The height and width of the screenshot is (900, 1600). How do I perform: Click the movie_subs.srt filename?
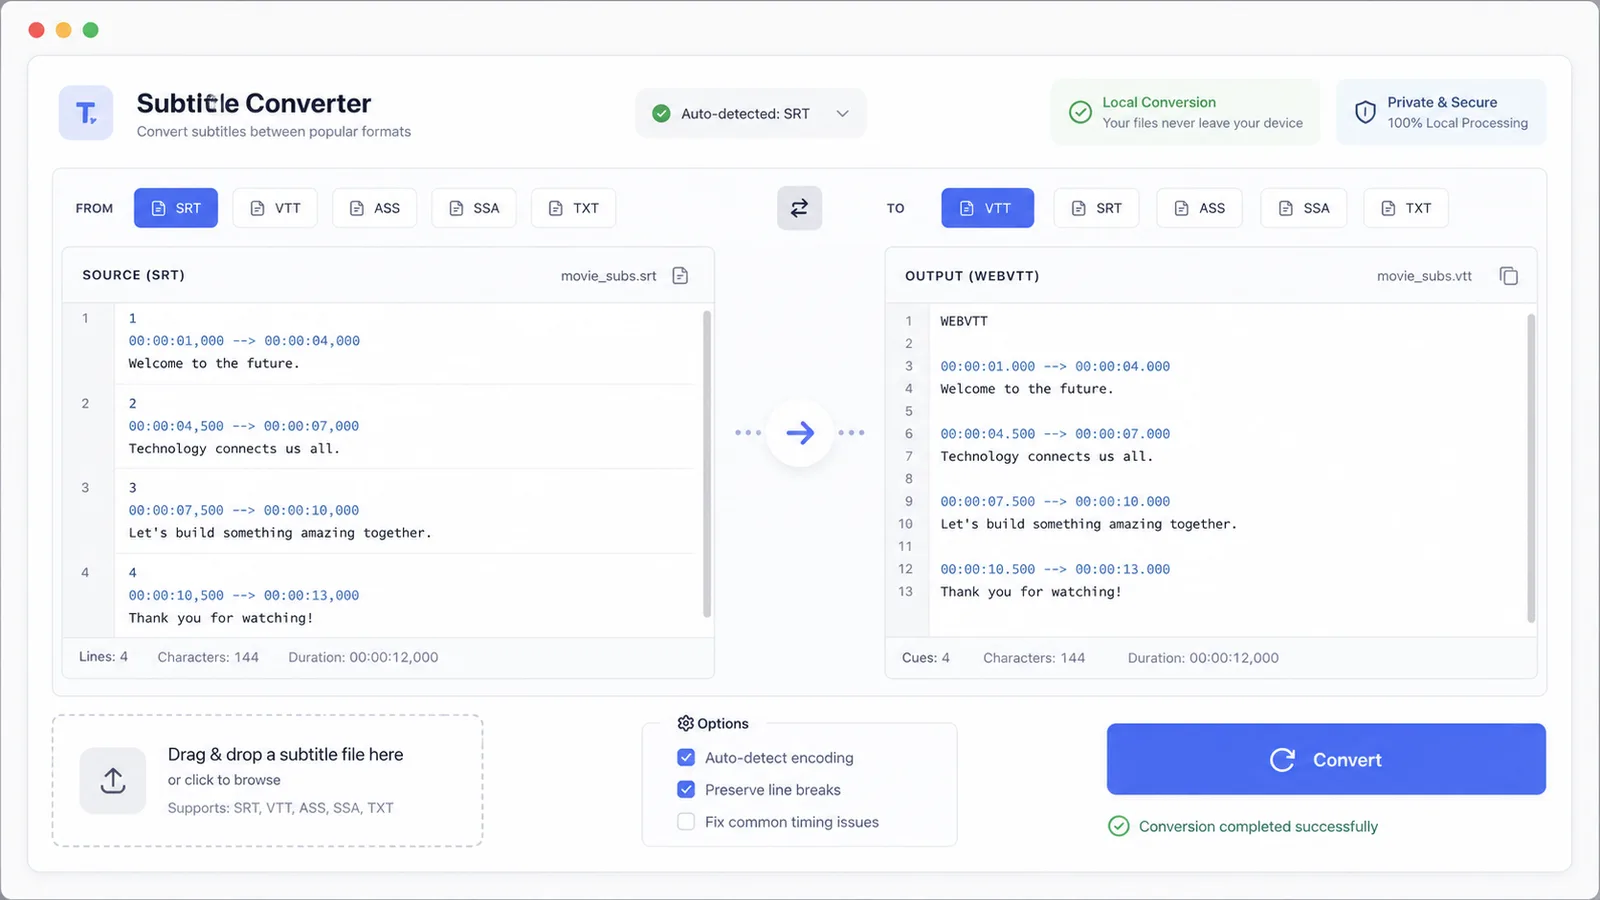click(608, 276)
